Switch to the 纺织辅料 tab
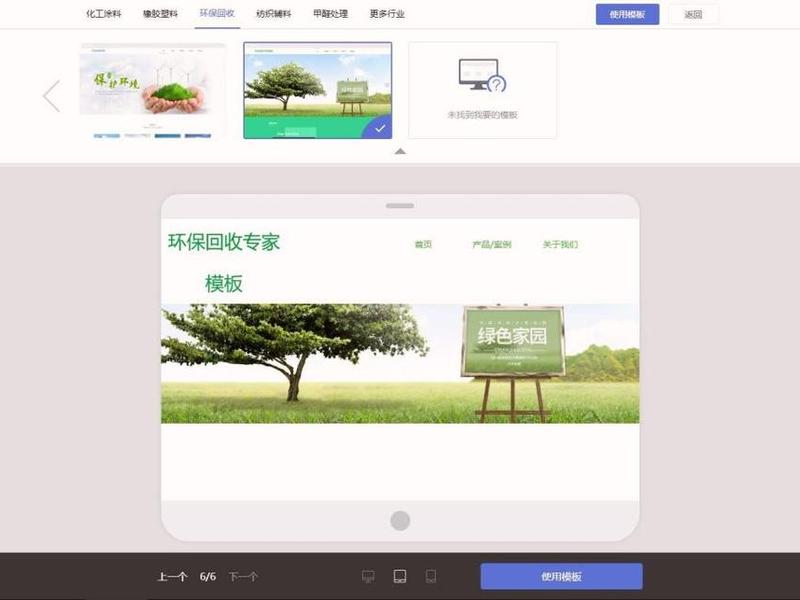 [x=273, y=14]
